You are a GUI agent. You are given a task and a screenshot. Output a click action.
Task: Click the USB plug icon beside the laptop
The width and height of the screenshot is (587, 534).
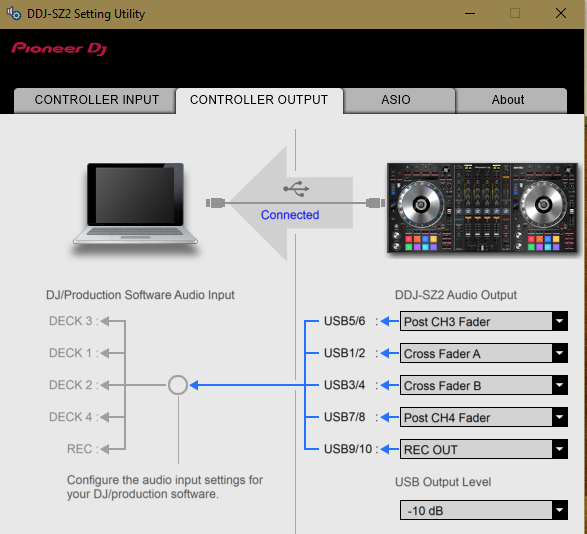click(216, 203)
